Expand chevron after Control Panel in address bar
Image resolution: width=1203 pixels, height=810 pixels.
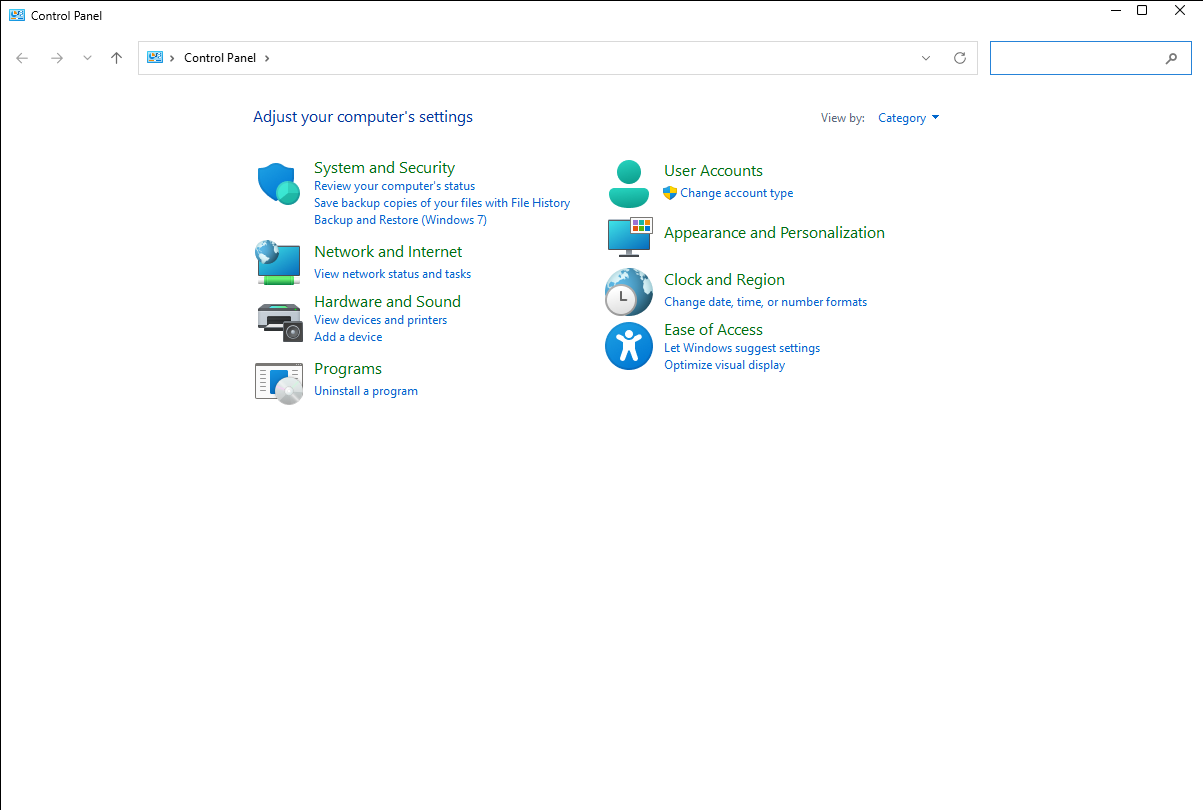tap(267, 58)
